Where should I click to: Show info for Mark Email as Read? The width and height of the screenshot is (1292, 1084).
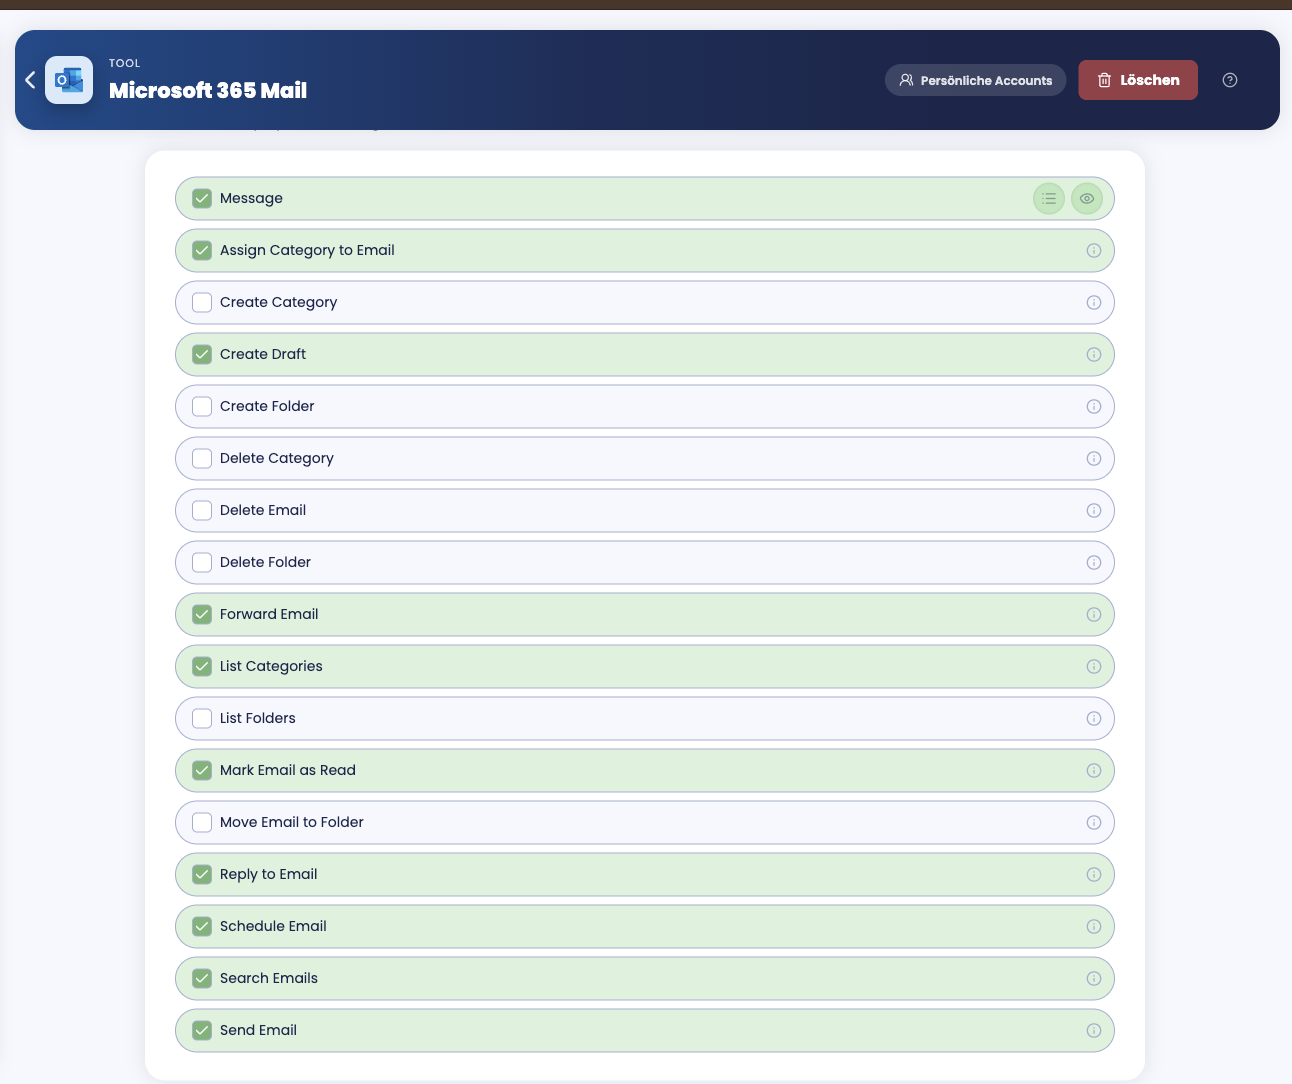click(x=1094, y=770)
